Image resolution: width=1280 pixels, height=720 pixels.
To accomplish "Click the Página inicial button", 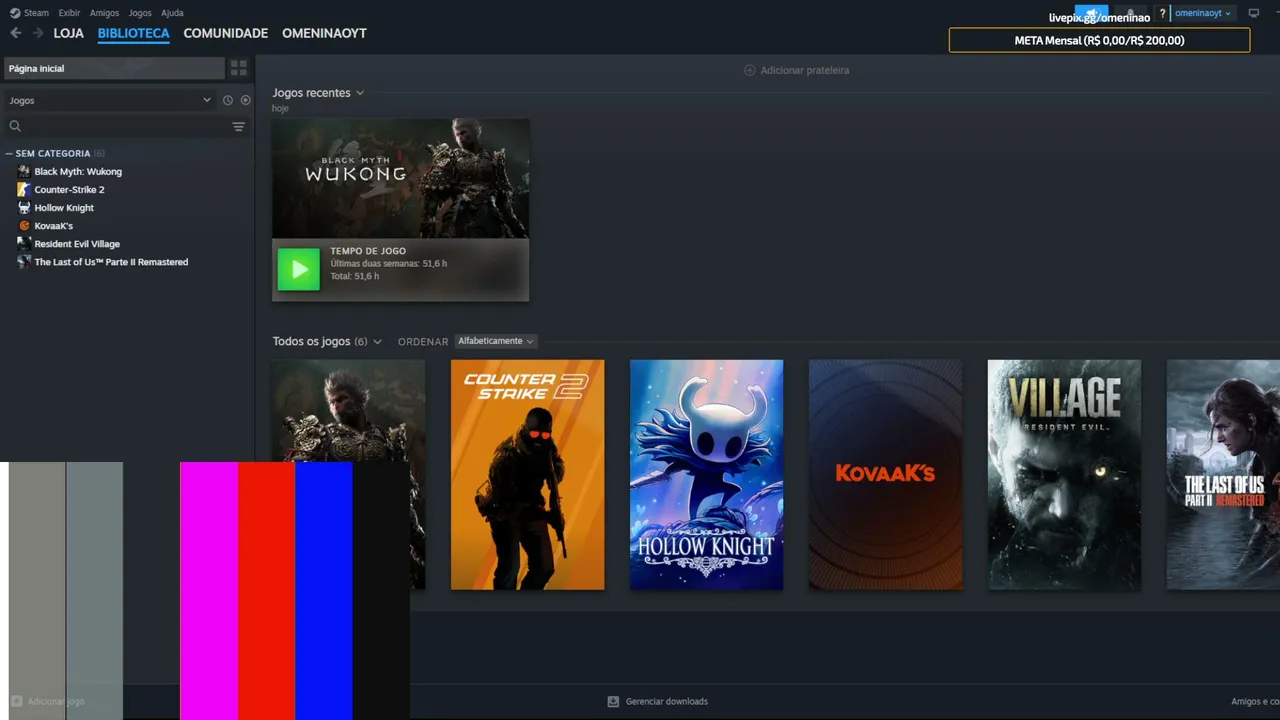I will [x=114, y=68].
